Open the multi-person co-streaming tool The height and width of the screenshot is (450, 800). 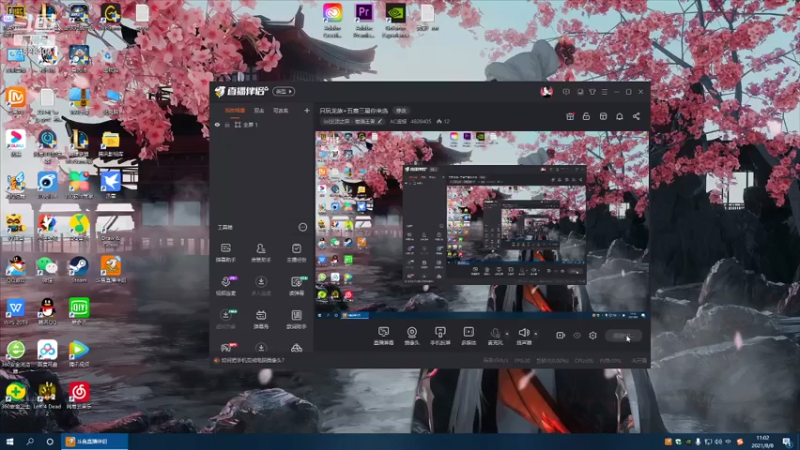[x=261, y=286]
